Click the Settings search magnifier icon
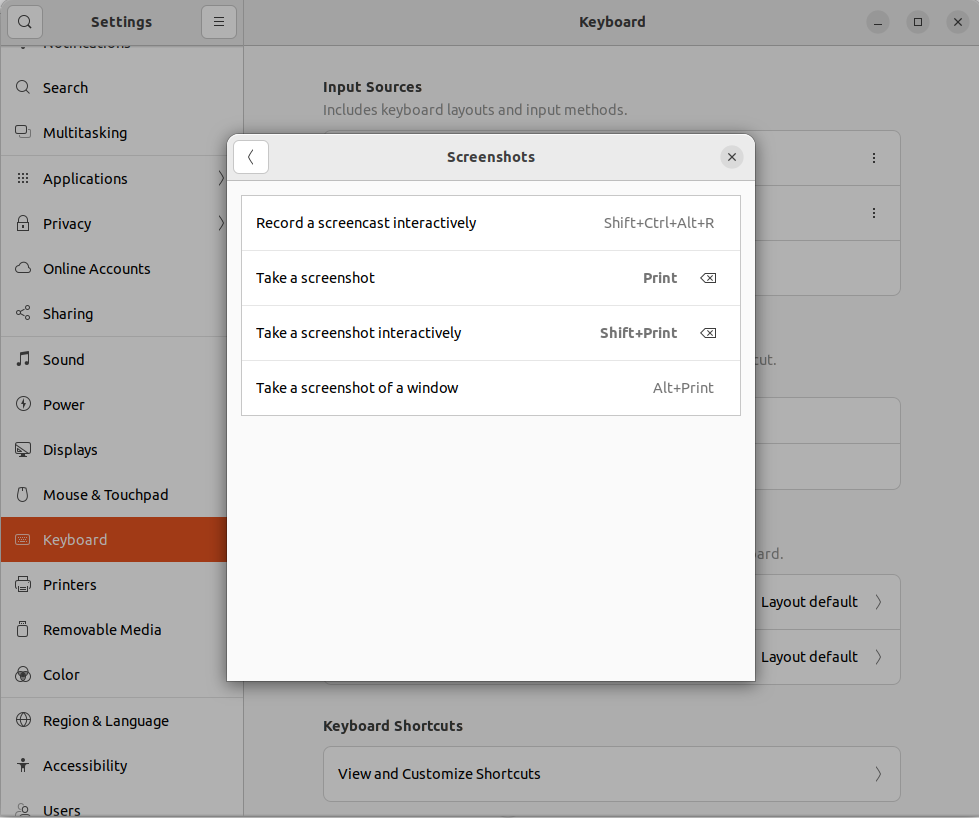979x818 pixels. coord(24,22)
